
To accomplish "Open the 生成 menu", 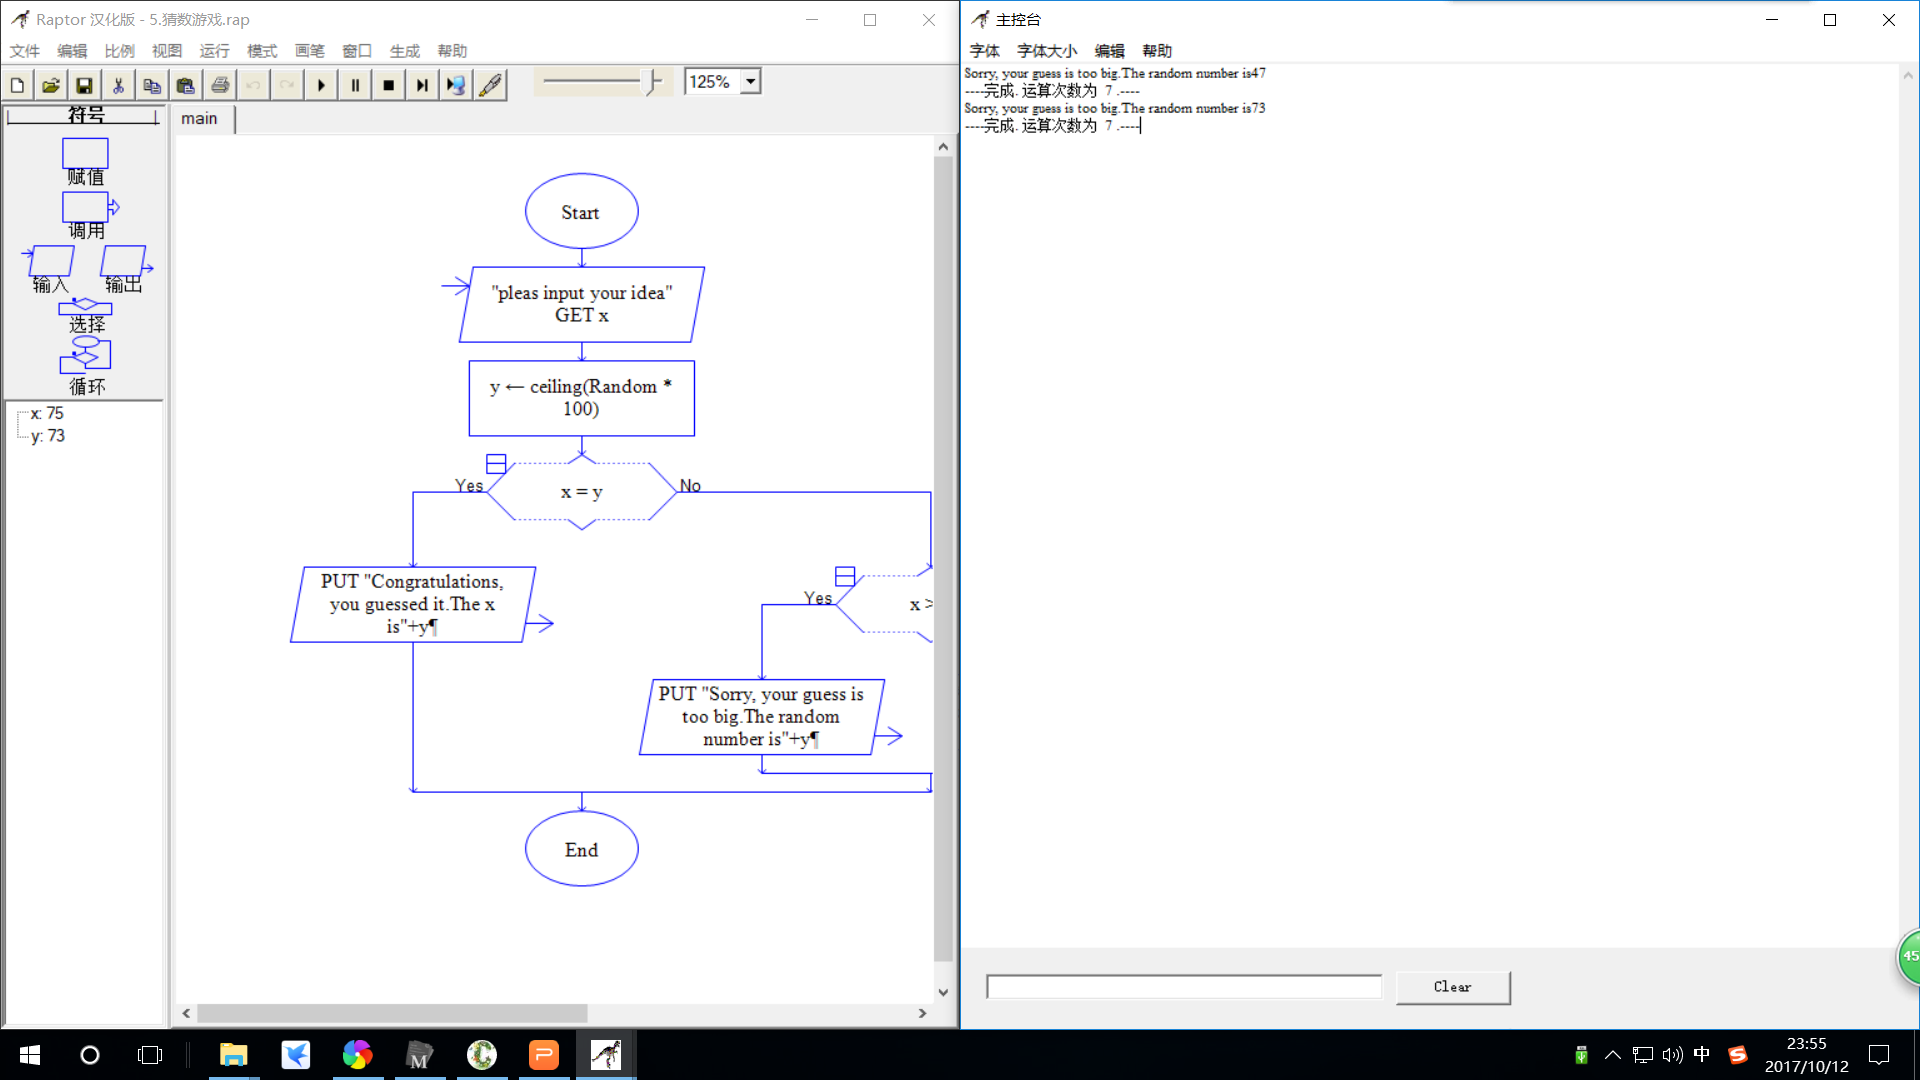I will [x=404, y=51].
